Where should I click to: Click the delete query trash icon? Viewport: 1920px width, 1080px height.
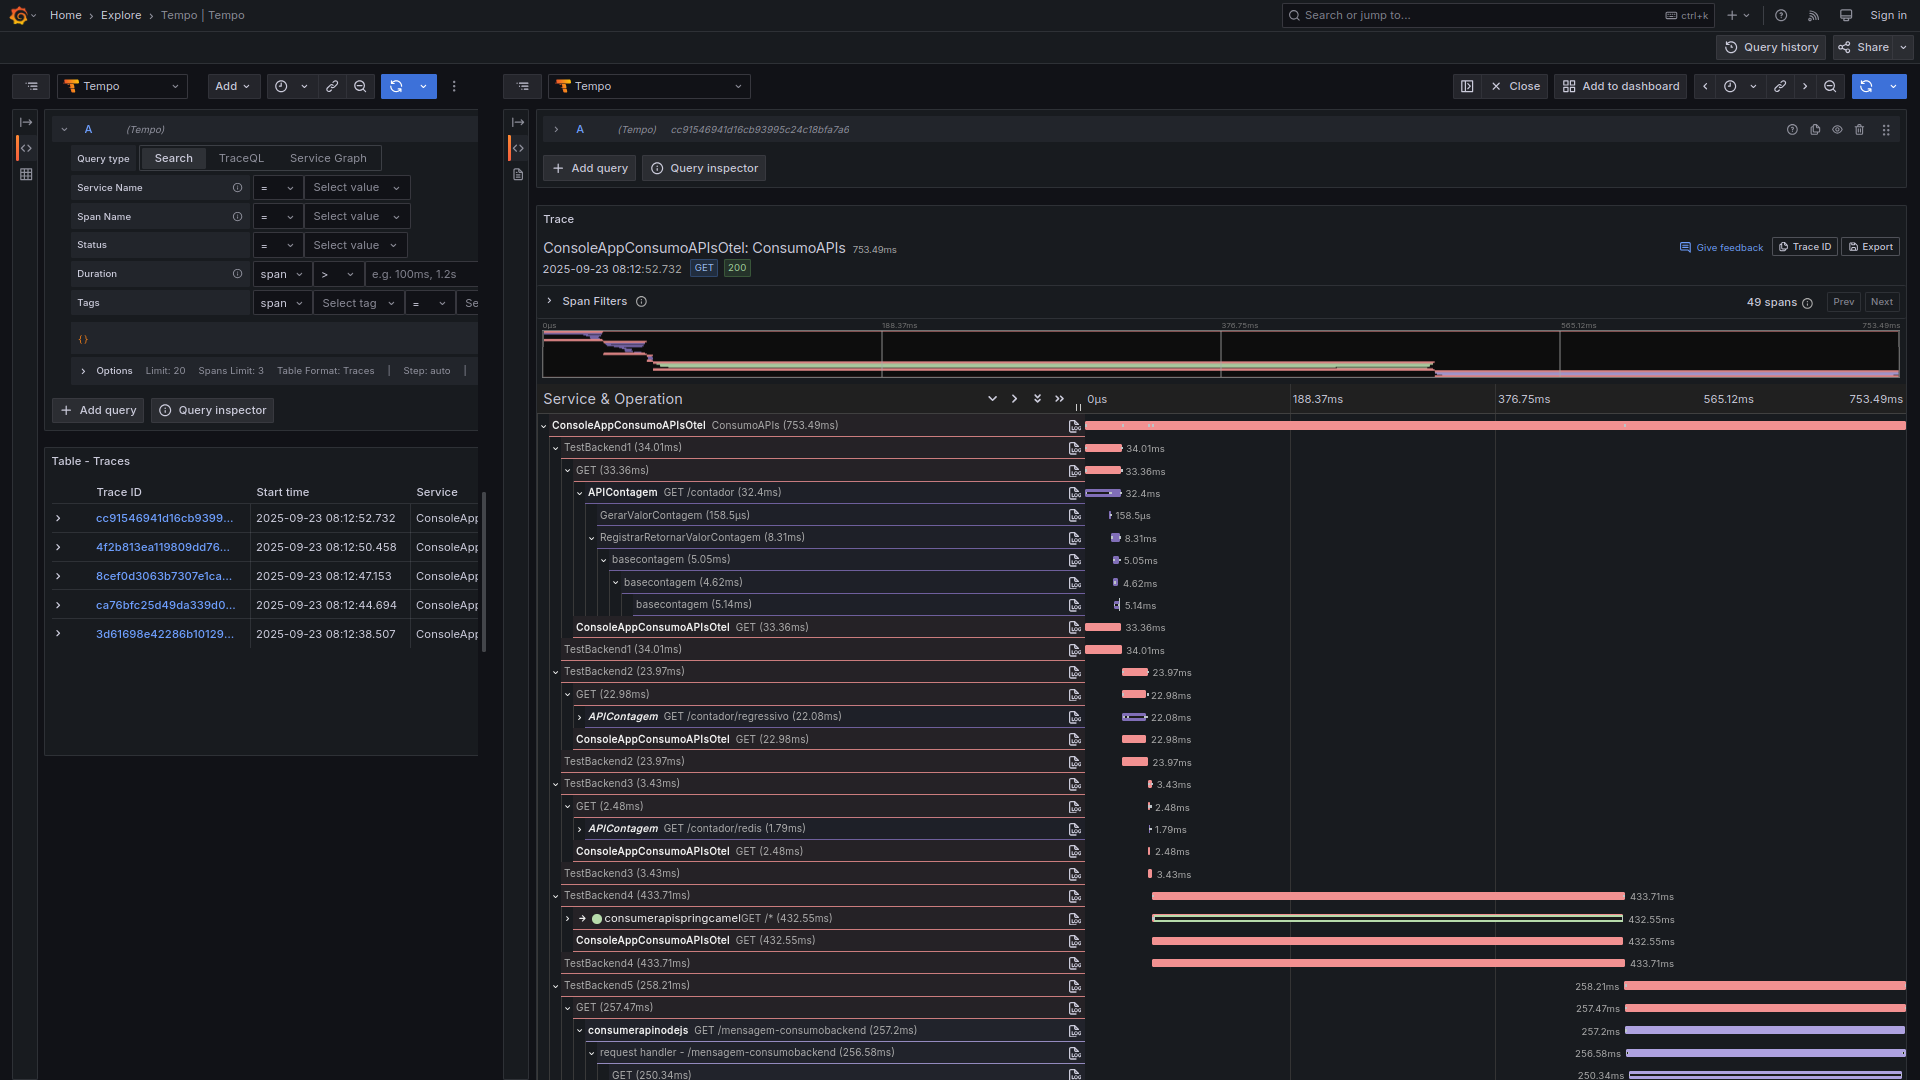tap(1859, 130)
